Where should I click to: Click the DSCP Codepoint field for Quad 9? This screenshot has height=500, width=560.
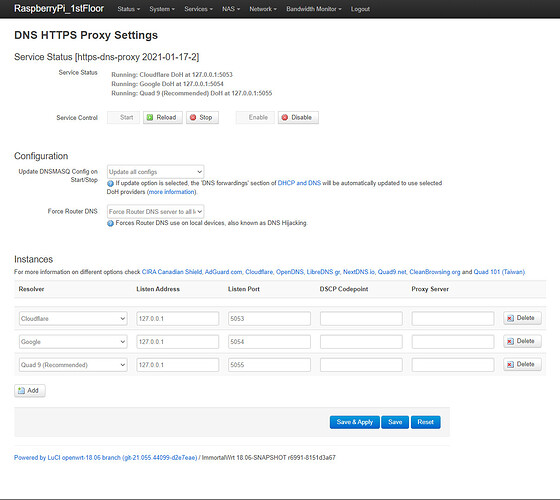click(361, 365)
